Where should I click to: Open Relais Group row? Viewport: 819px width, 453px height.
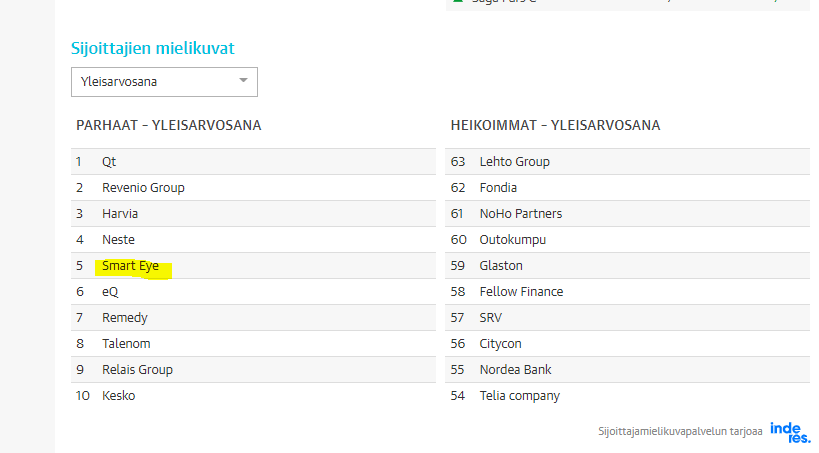click(253, 370)
